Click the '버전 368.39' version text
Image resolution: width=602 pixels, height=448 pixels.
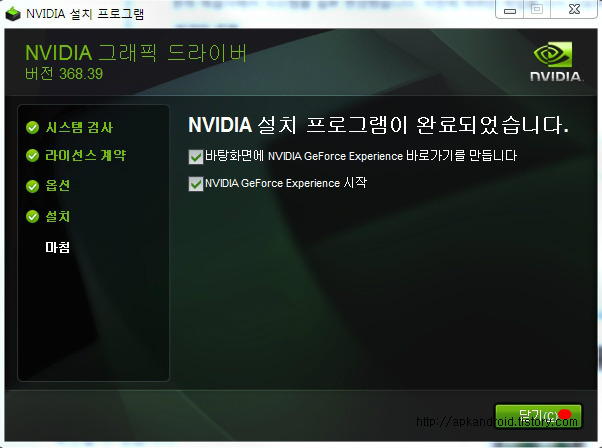[64, 74]
